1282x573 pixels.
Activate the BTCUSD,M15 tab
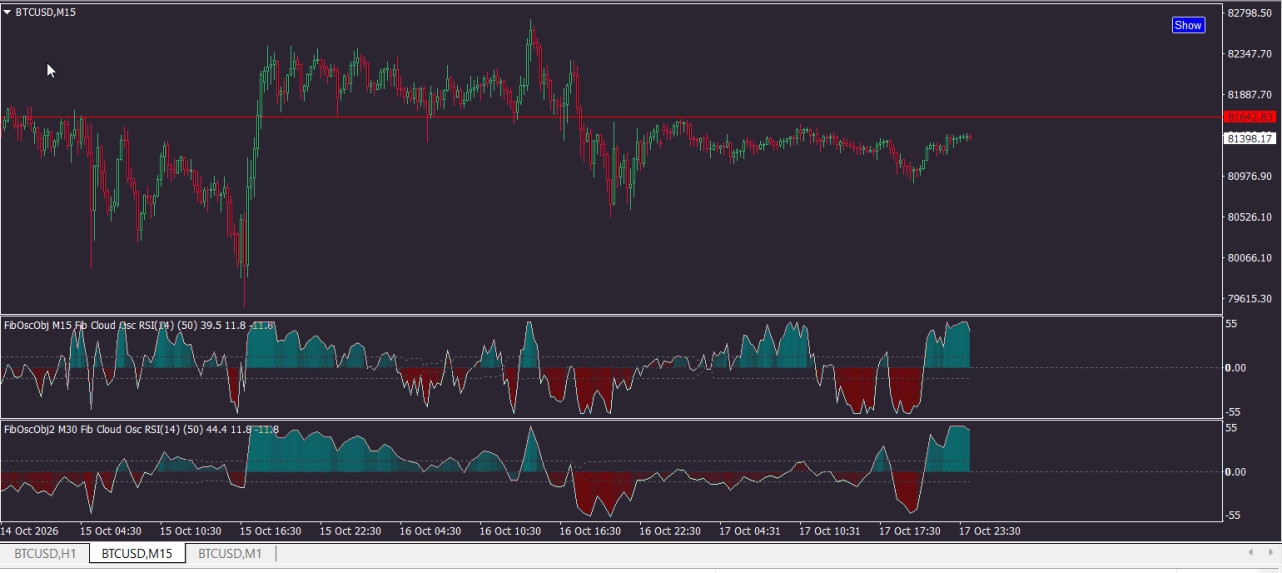coord(137,553)
